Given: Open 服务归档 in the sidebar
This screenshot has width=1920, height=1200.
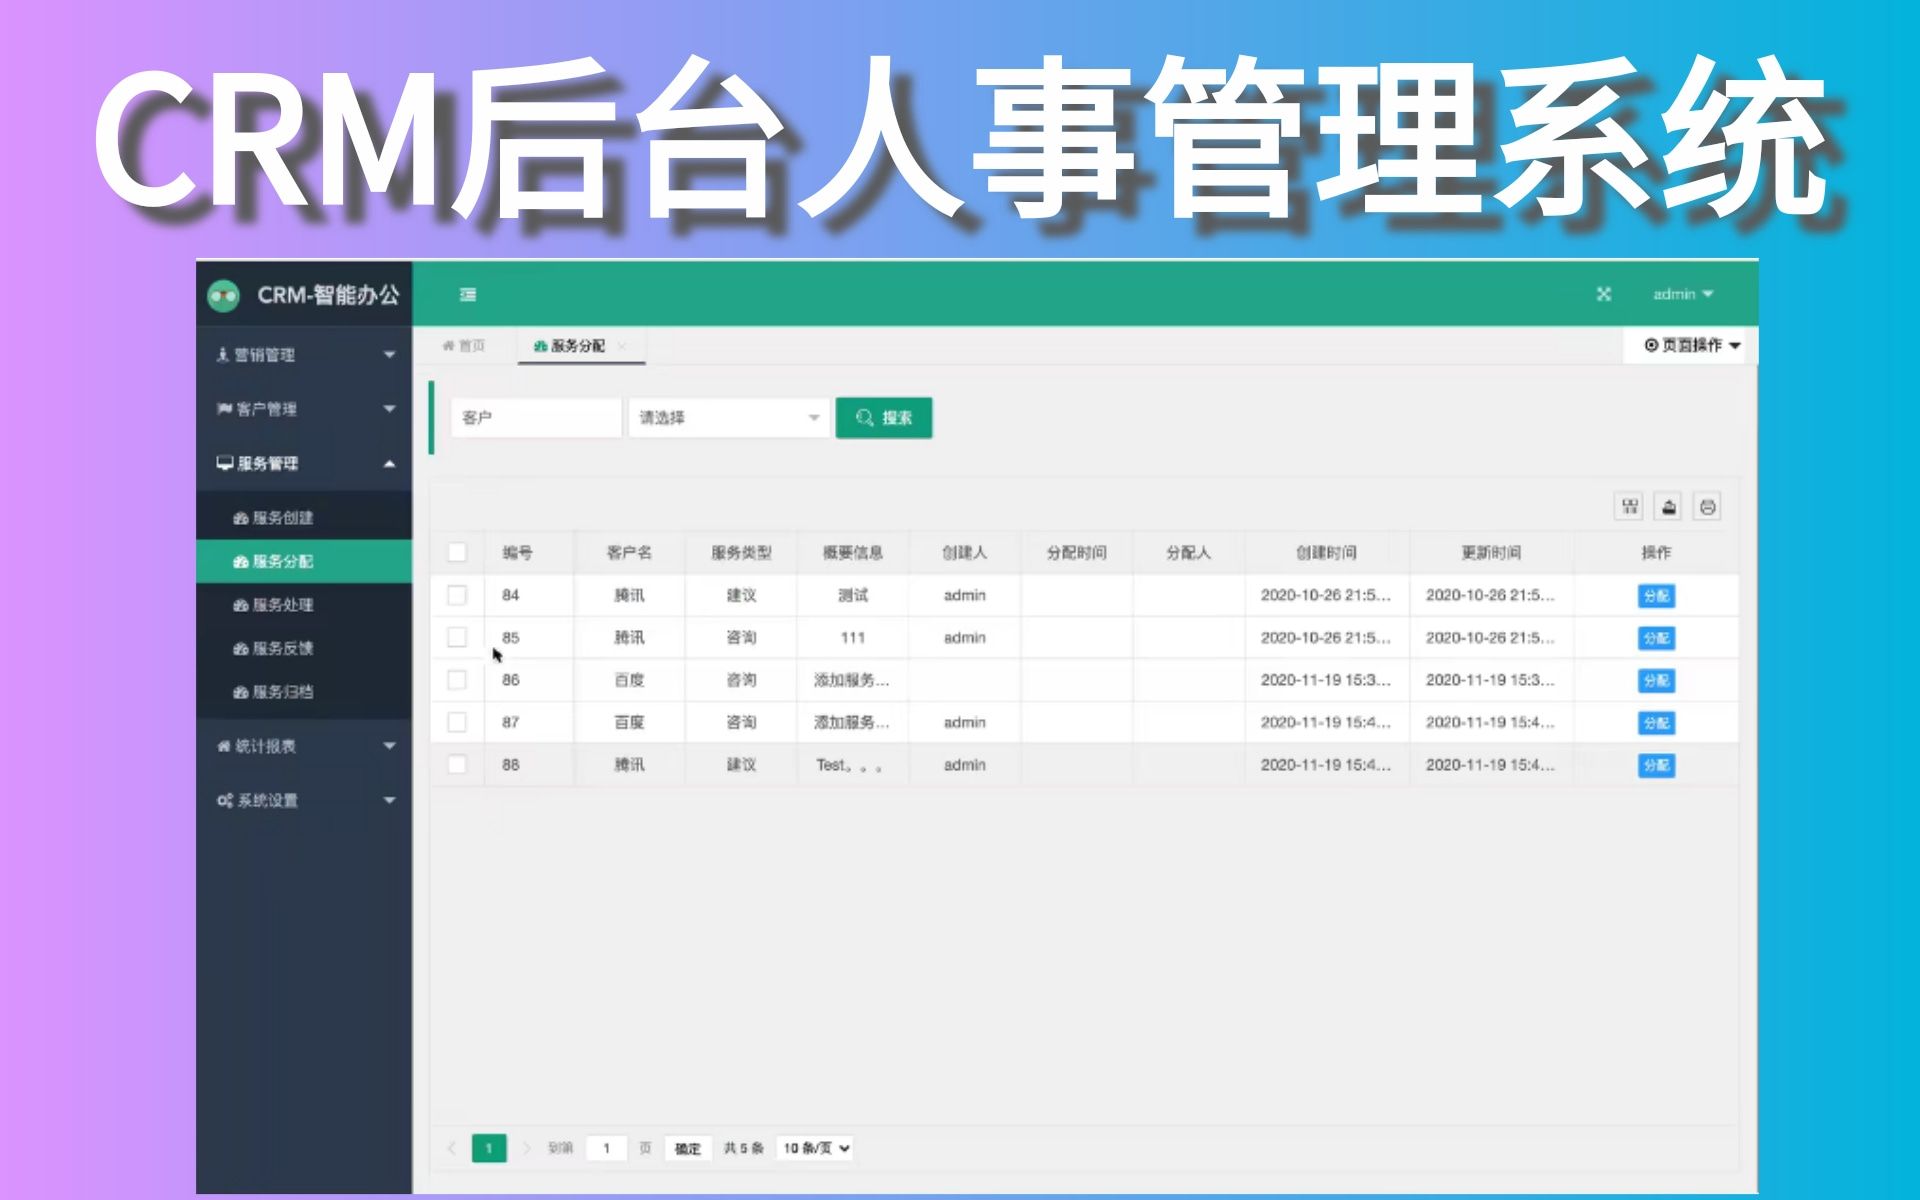Looking at the screenshot, I should tap(304, 692).
